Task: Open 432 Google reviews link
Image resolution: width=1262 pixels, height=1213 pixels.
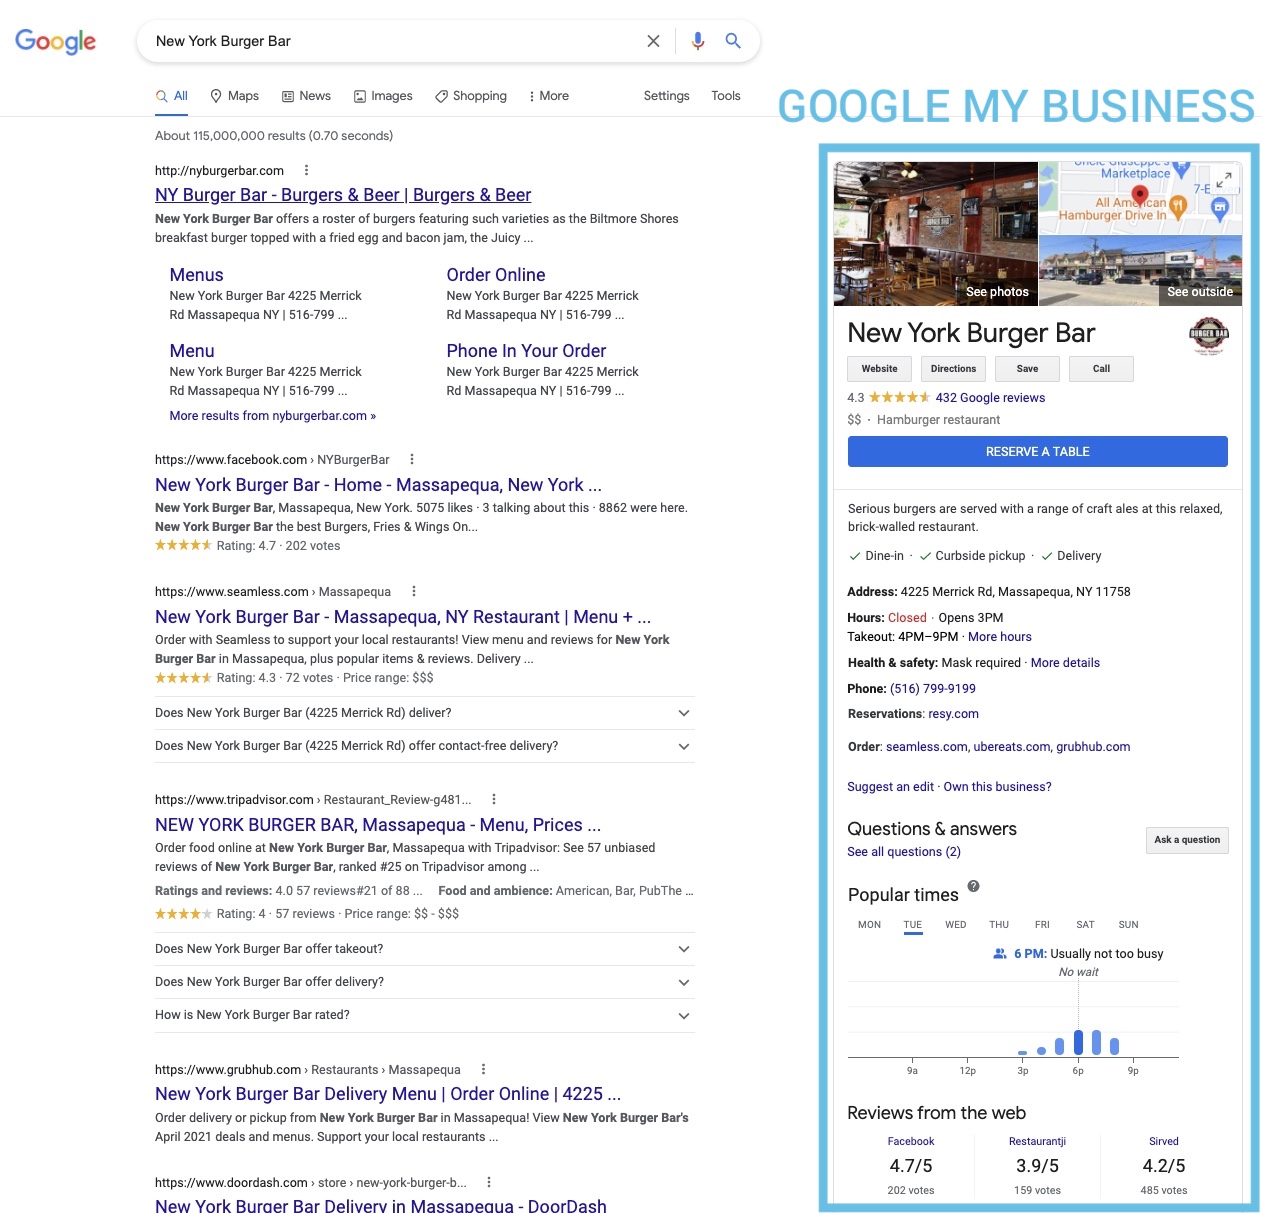Action: click(x=990, y=398)
